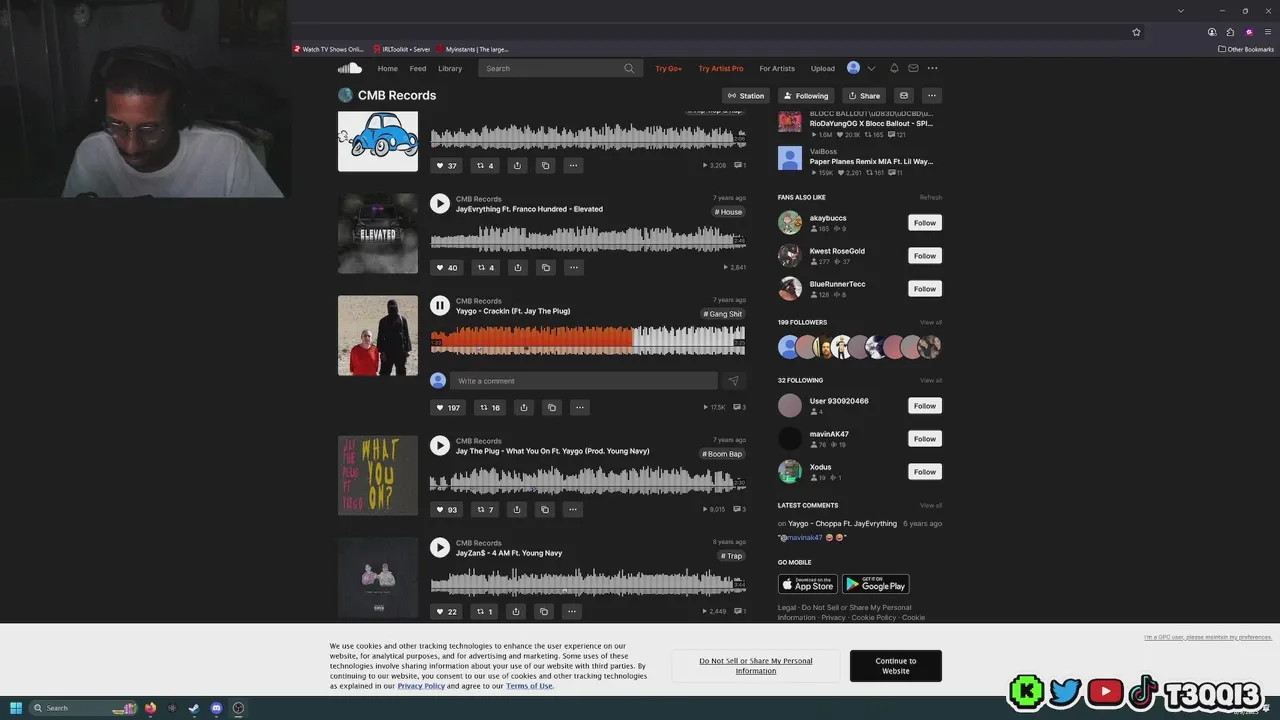Open the ELEVATED cover artwork

[x=378, y=233]
